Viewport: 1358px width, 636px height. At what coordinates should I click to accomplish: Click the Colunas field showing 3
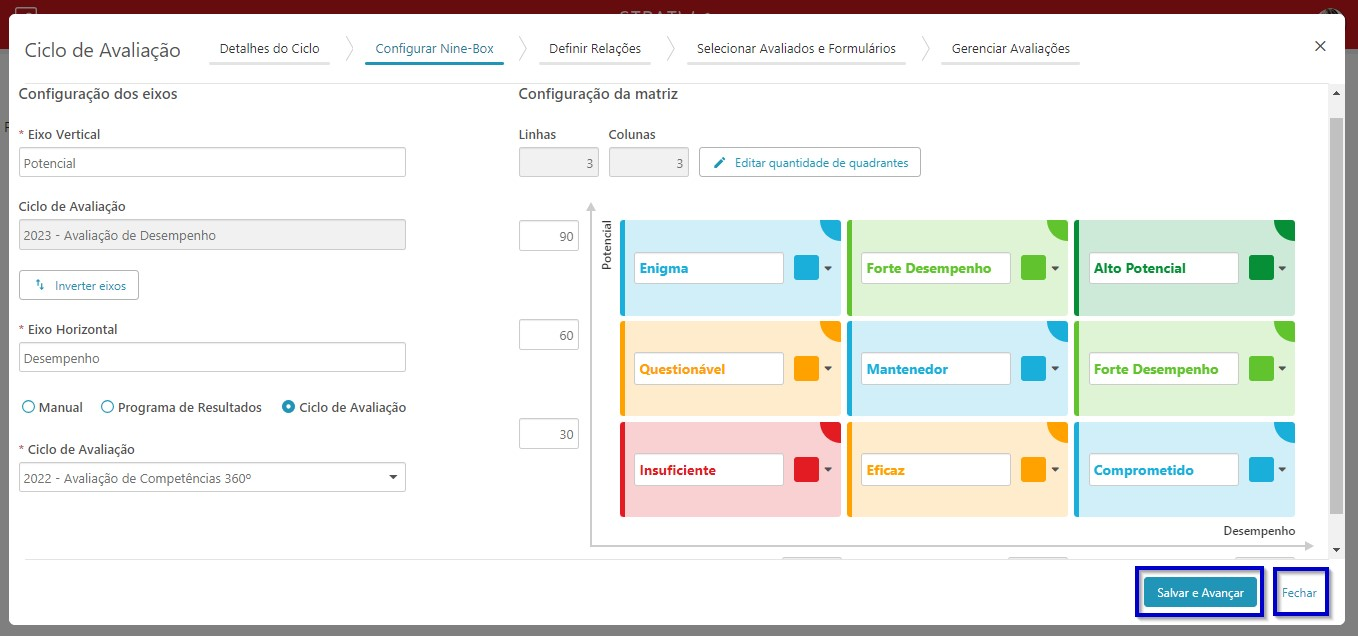coord(649,163)
